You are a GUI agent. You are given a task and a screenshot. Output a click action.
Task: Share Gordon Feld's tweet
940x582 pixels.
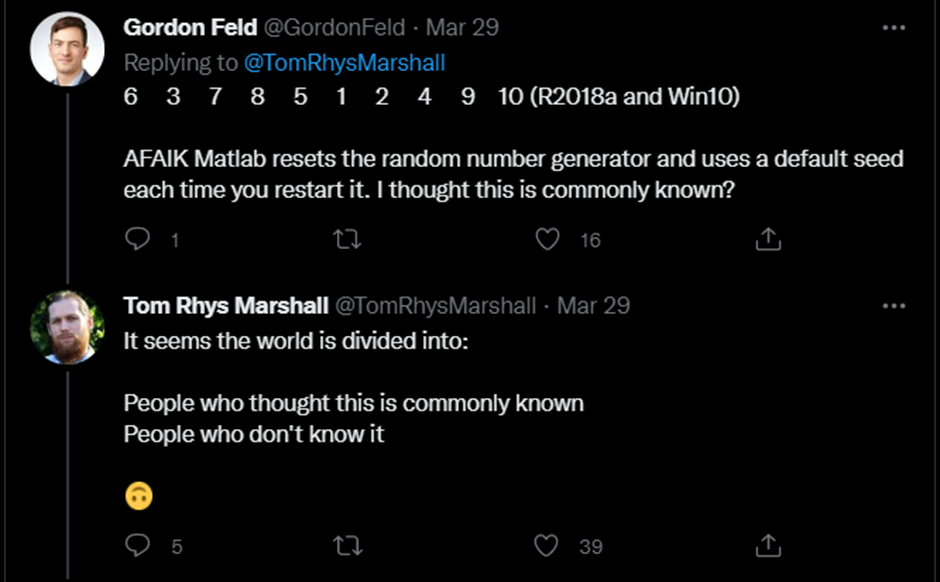coord(767,239)
